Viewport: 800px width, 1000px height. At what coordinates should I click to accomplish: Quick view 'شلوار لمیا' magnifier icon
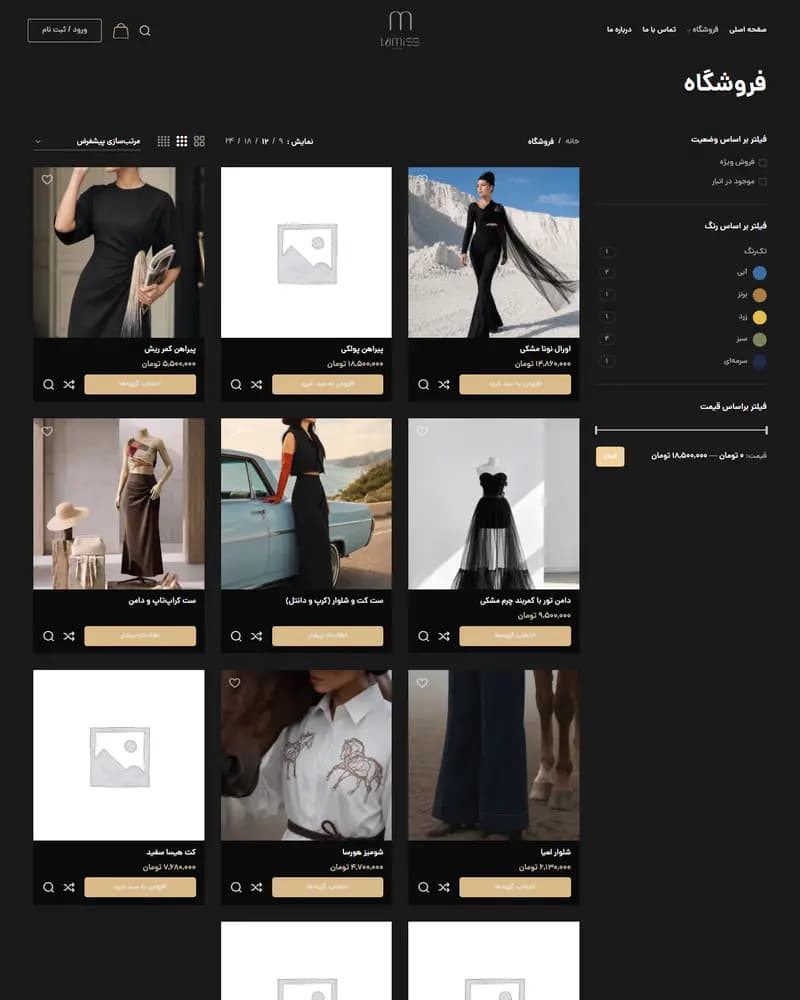pyautogui.click(x=424, y=887)
